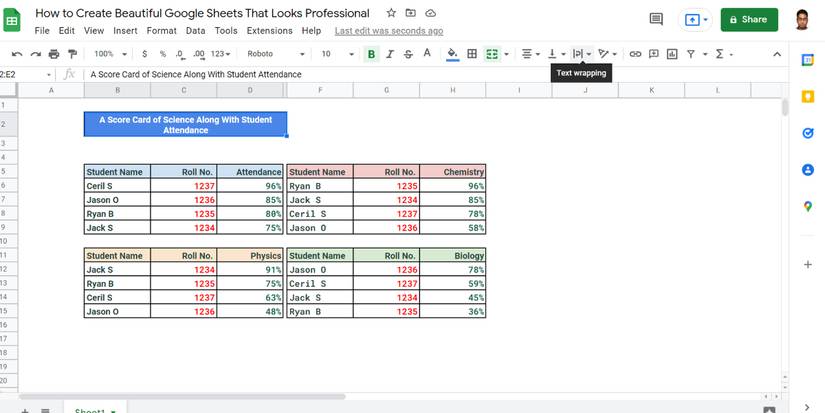The width and height of the screenshot is (825, 413).
Task: Expand the font size 10 dropdown
Action: coord(338,54)
